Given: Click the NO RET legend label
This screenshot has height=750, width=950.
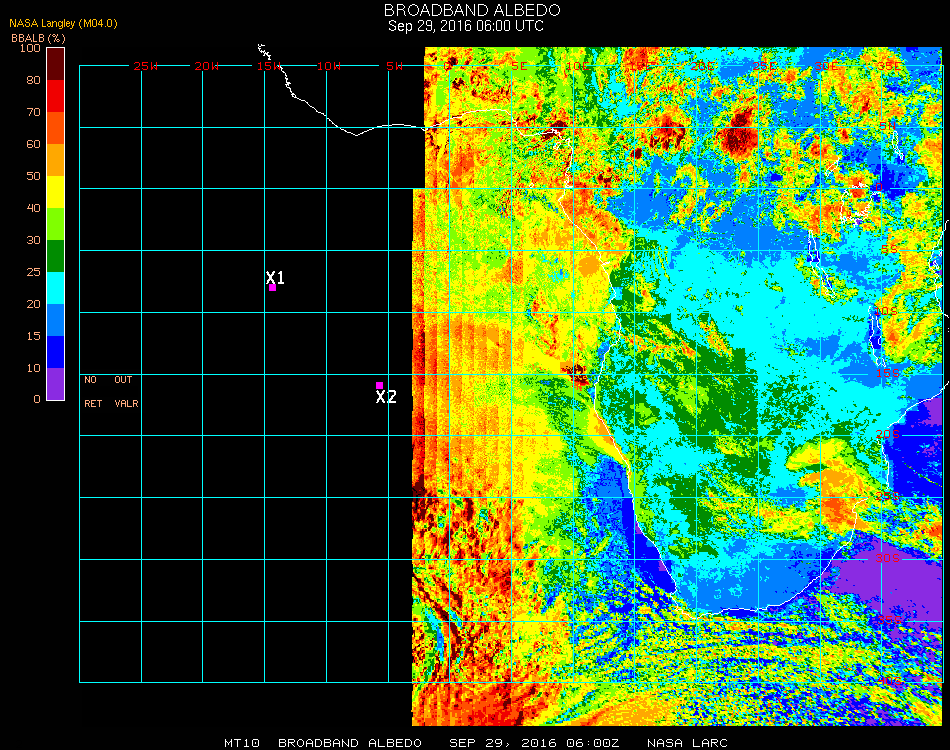Looking at the screenshot, I should click(91, 391).
